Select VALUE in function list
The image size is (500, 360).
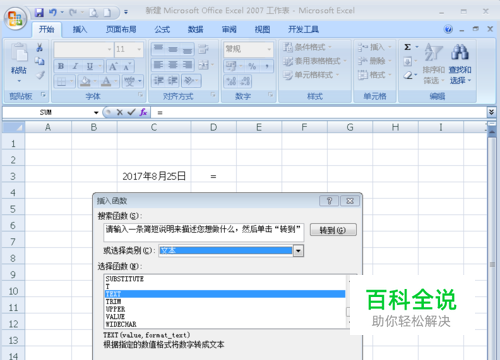(115, 317)
